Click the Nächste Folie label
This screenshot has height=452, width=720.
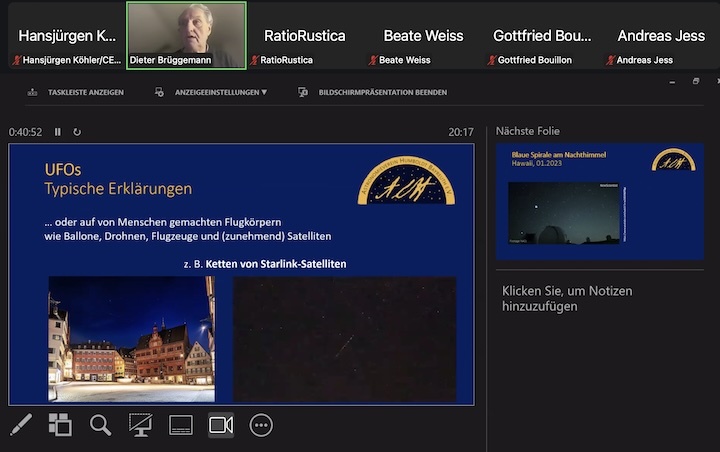coord(528,131)
